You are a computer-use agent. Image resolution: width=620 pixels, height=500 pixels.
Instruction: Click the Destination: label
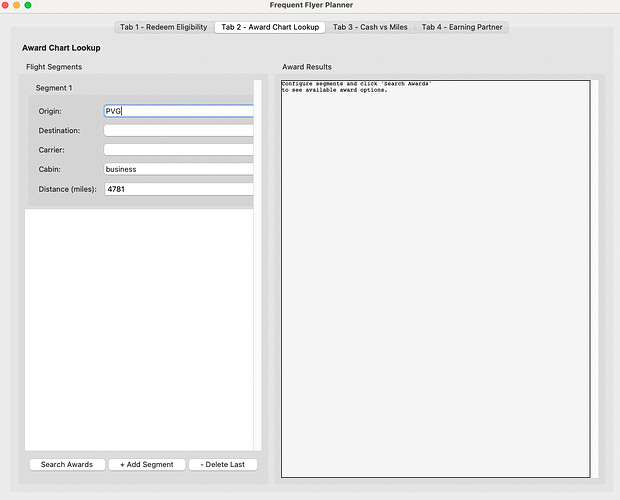coord(59,130)
